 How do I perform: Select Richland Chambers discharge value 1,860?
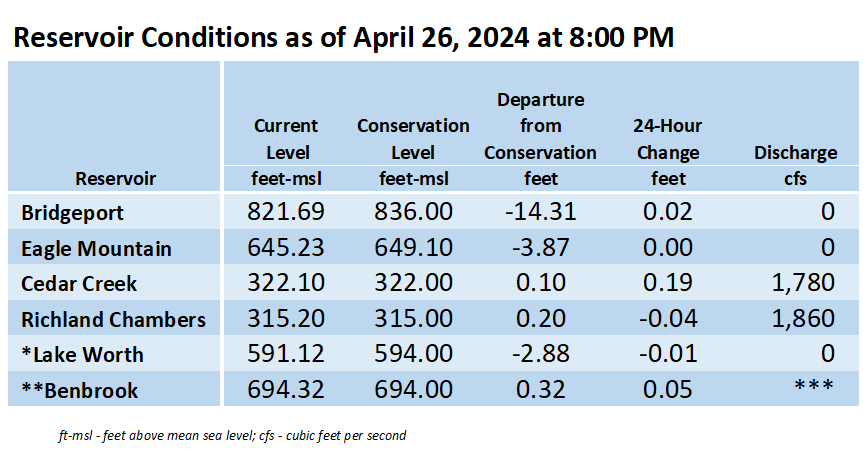803,318
